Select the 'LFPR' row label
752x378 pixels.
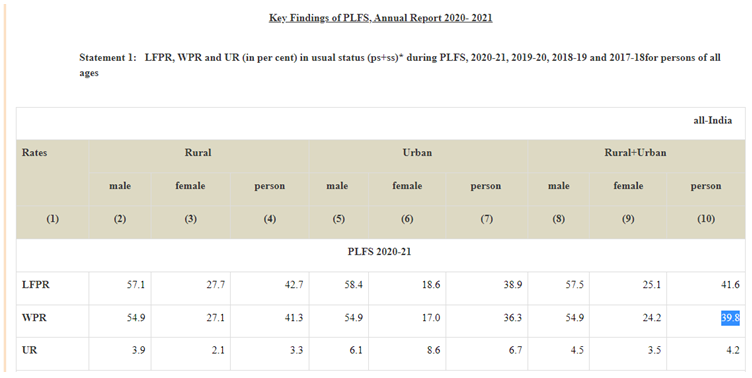(x=35, y=285)
